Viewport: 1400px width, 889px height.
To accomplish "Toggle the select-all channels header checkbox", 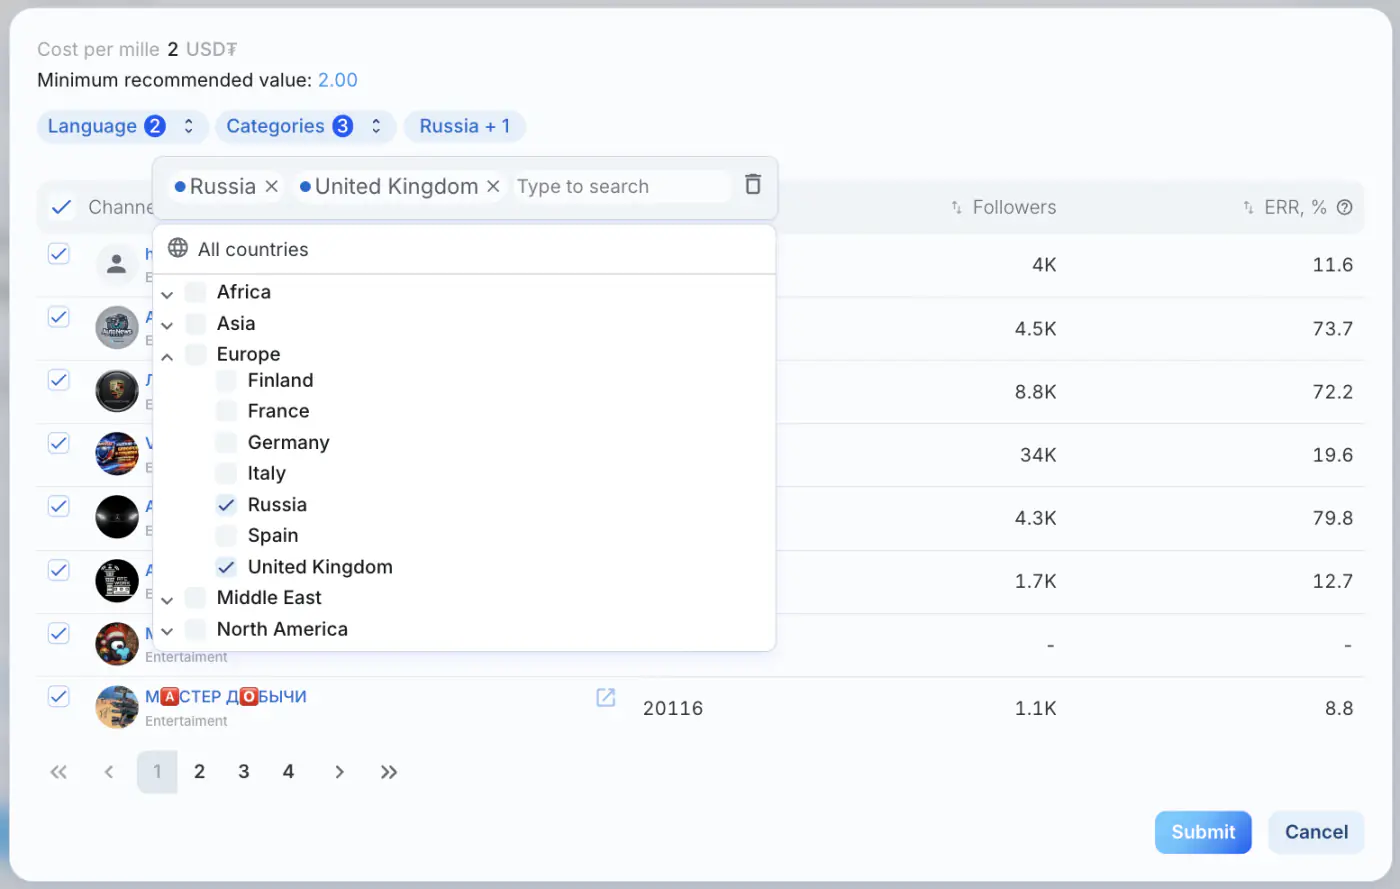I will (61, 207).
